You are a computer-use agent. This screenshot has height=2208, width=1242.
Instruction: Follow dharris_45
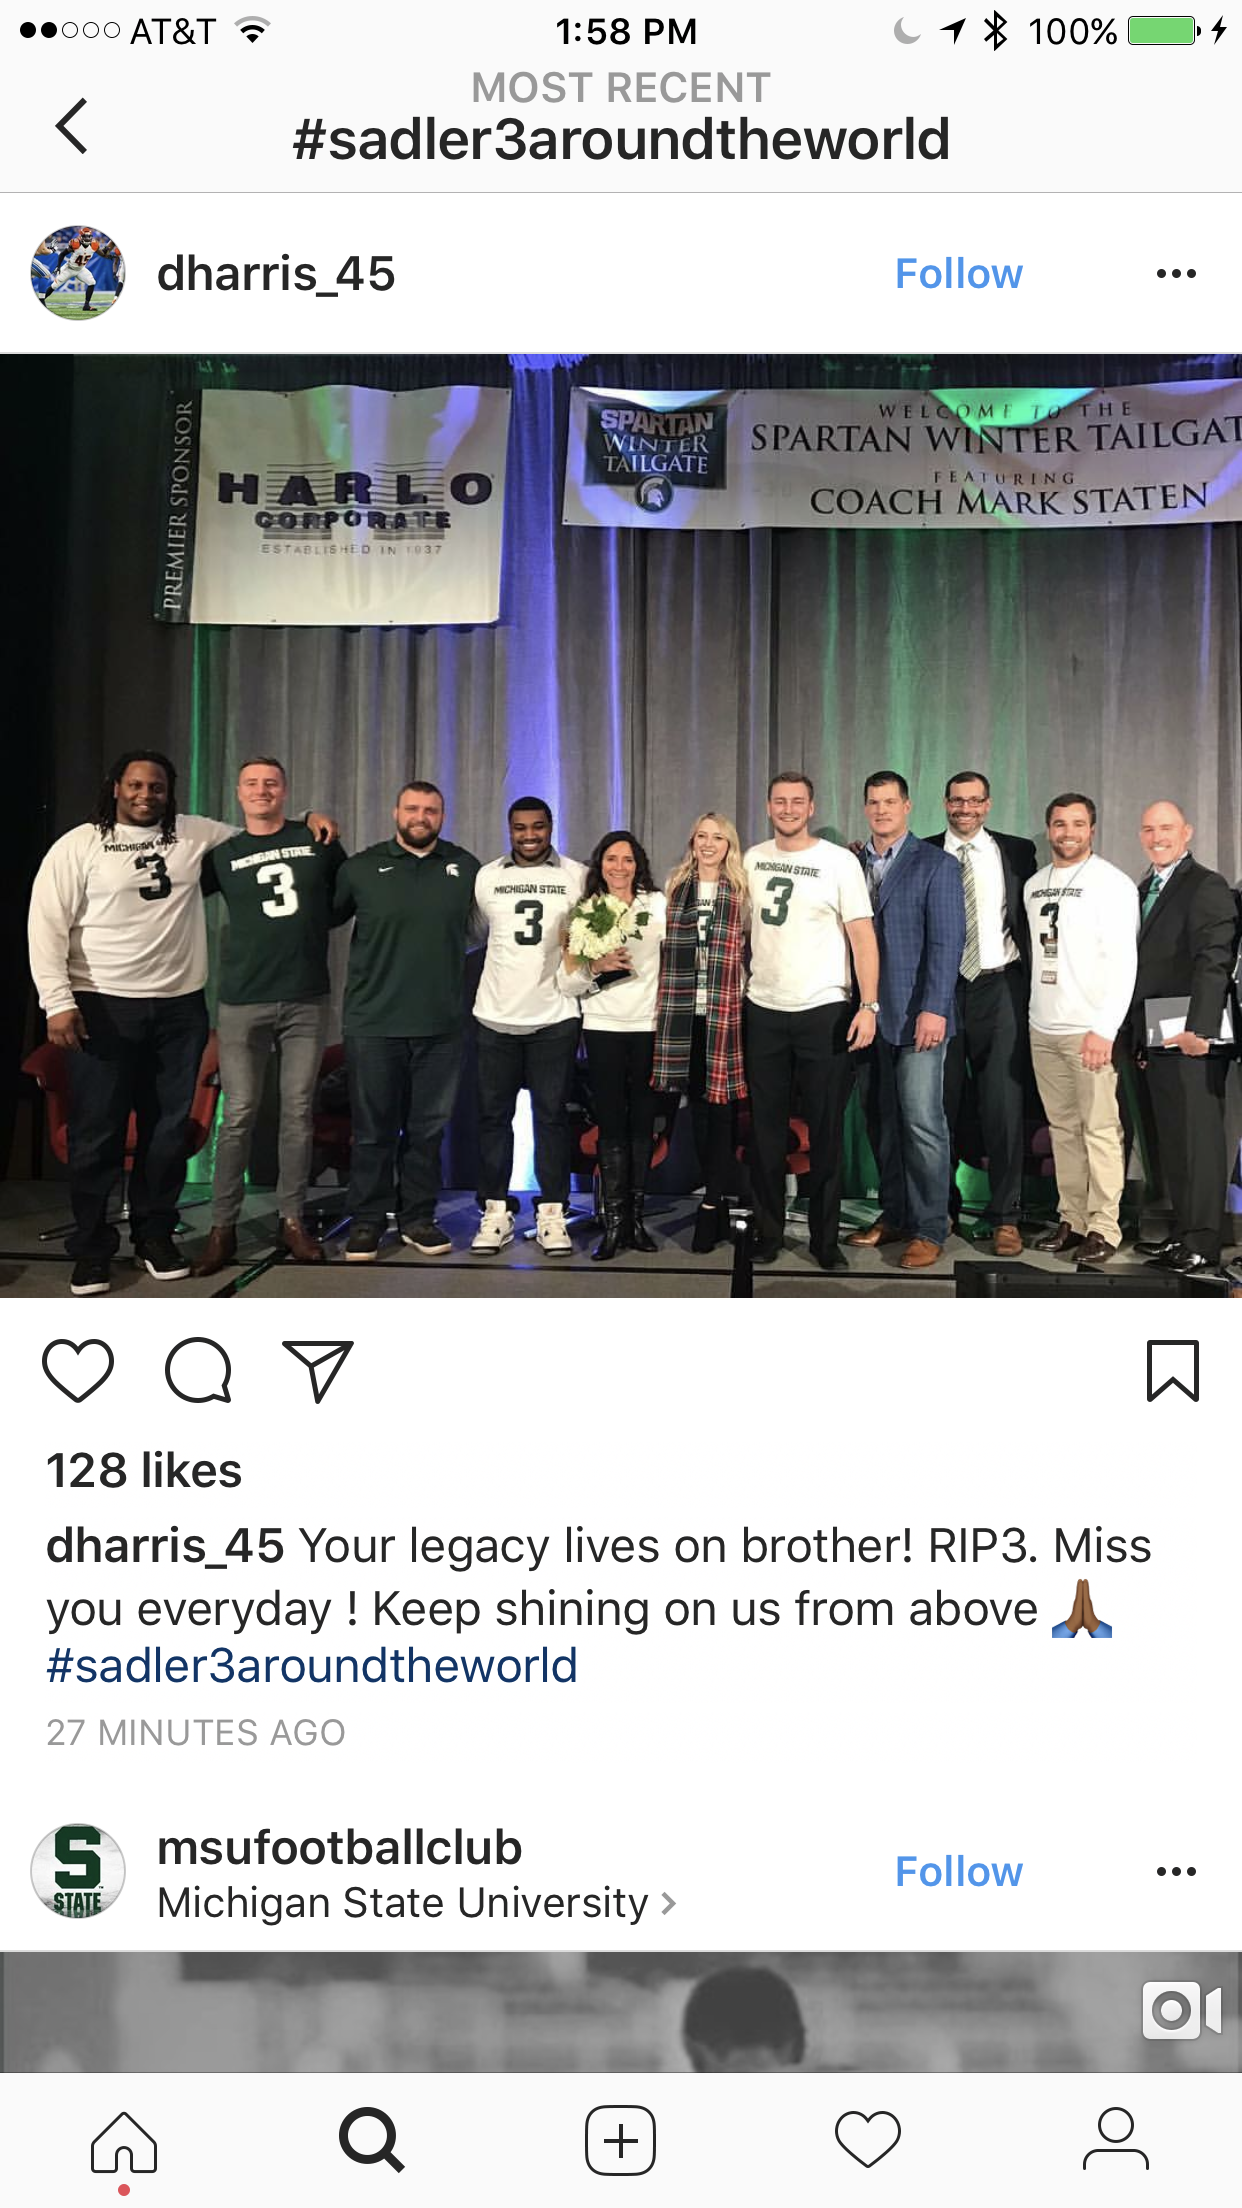[958, 274]
